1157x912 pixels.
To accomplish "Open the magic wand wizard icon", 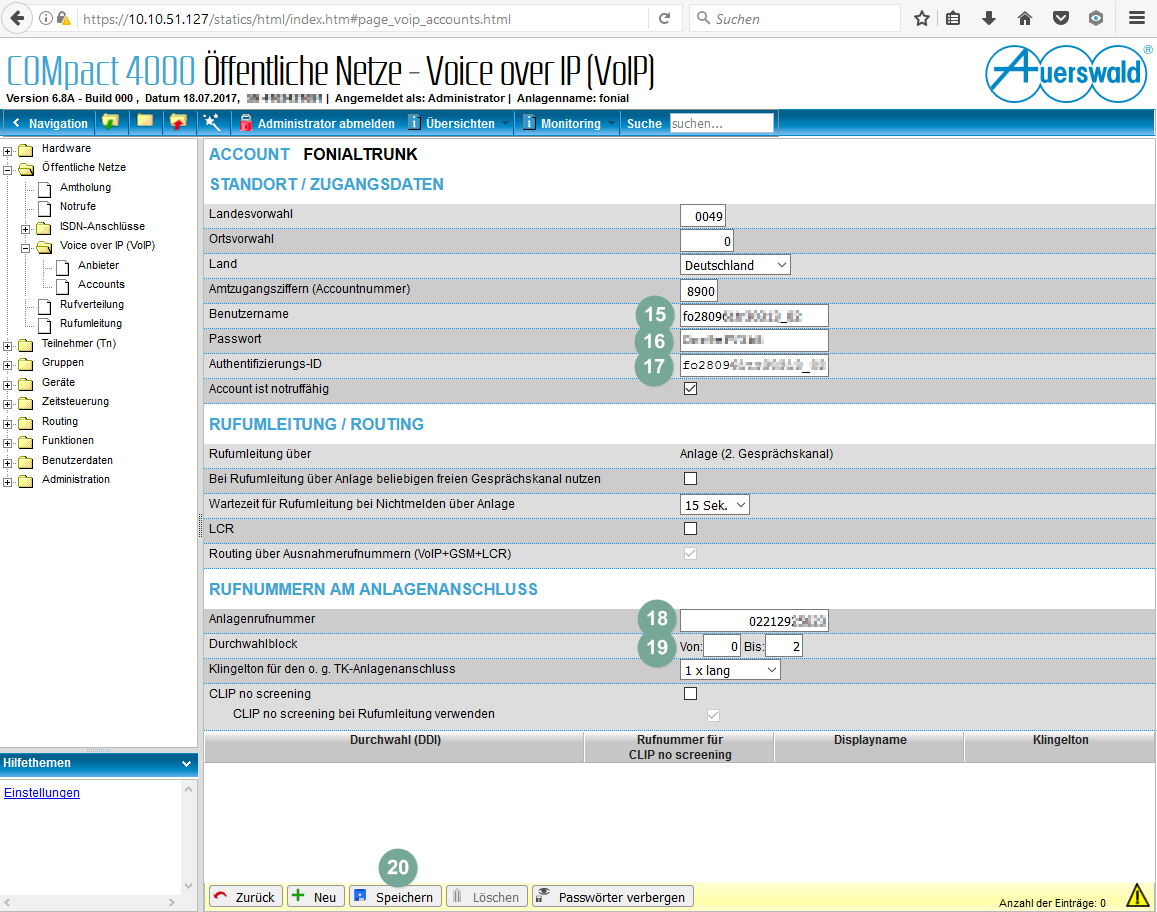I will pyautogui.click(x=212, y=122).
